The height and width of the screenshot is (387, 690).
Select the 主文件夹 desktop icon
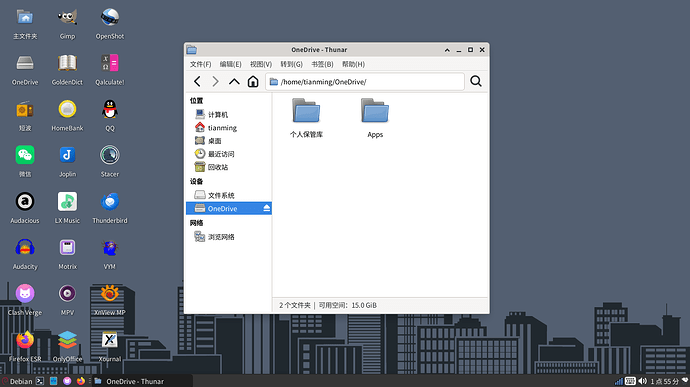pyautogui.click(x=25, y=24)
